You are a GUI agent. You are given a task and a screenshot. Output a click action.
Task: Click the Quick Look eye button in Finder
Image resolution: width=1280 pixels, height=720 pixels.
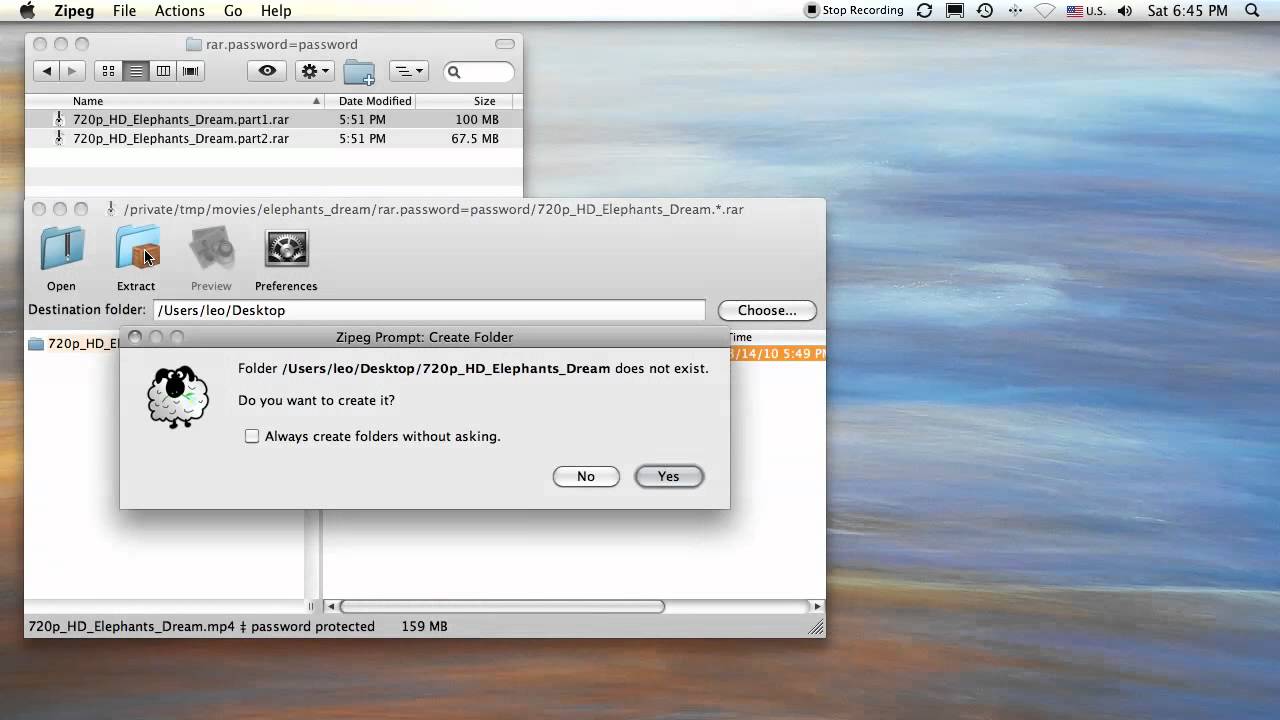pyautogui.click(x=267, y=71)
